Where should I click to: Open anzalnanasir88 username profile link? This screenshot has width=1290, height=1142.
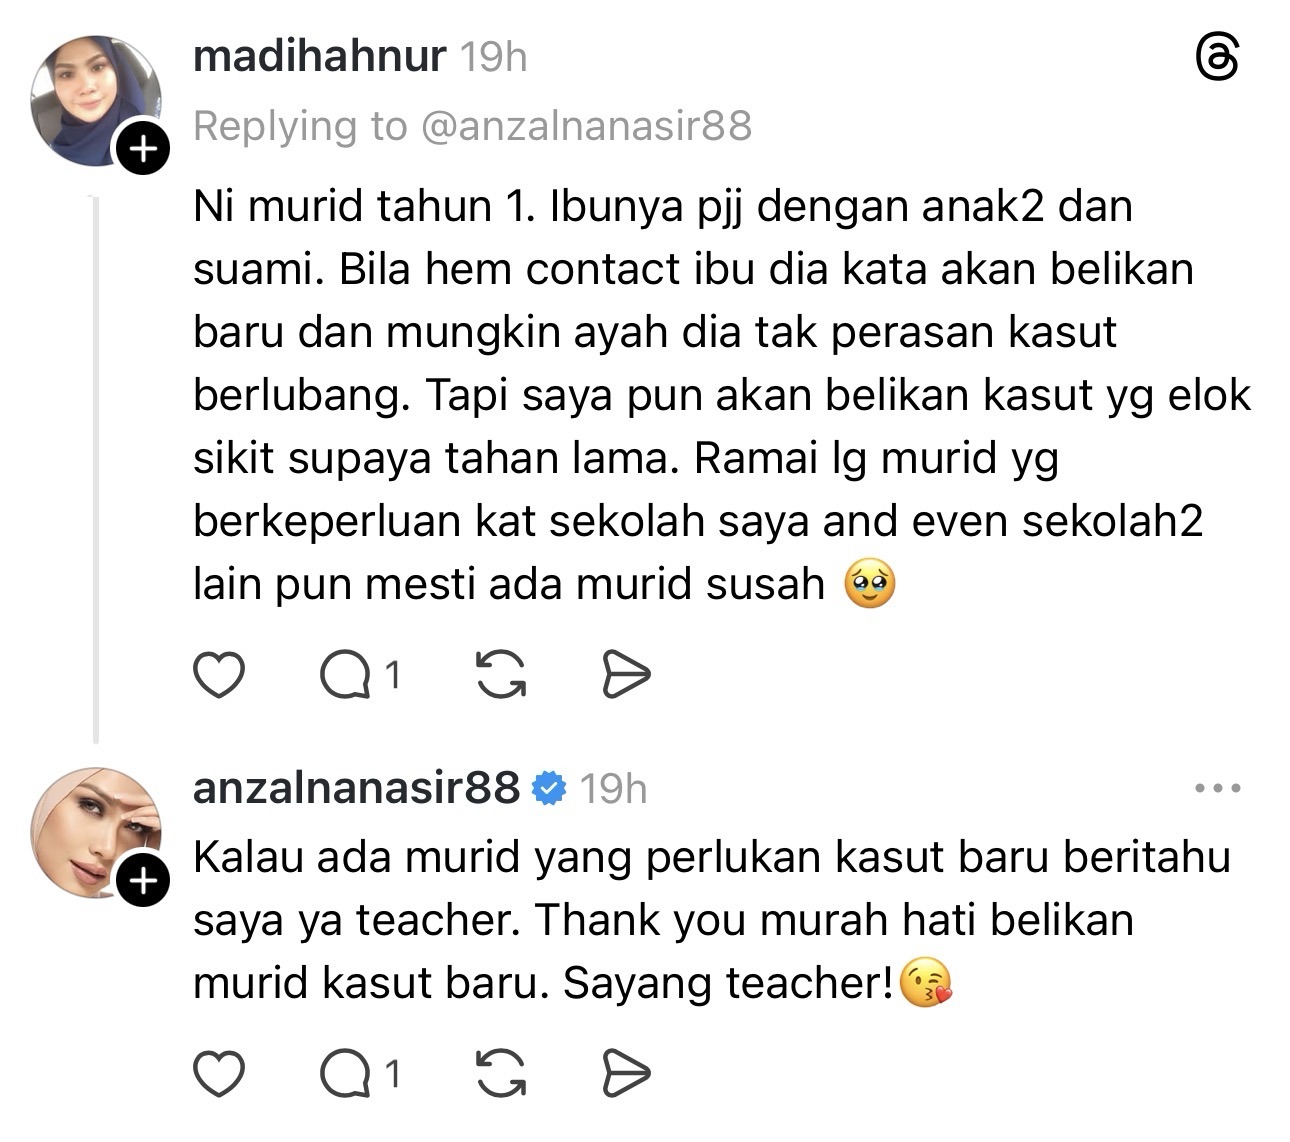click(356, 788)
